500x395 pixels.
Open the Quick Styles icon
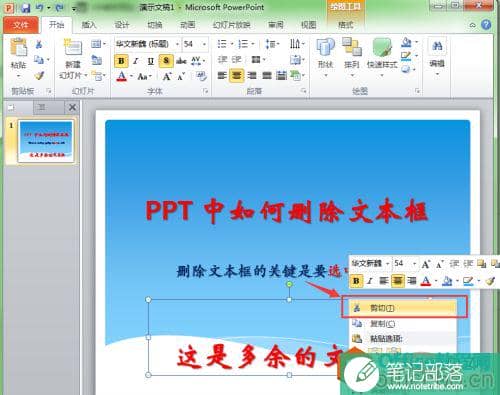tap(382, 47)
